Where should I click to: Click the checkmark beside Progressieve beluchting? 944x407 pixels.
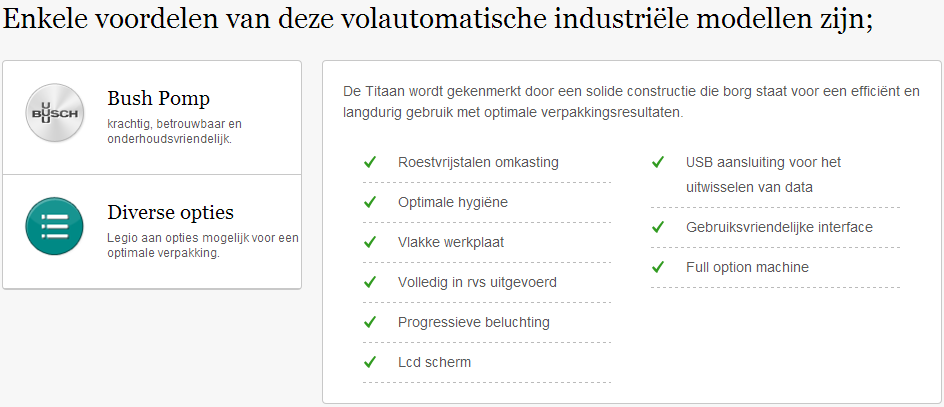(x=370, y=322)
